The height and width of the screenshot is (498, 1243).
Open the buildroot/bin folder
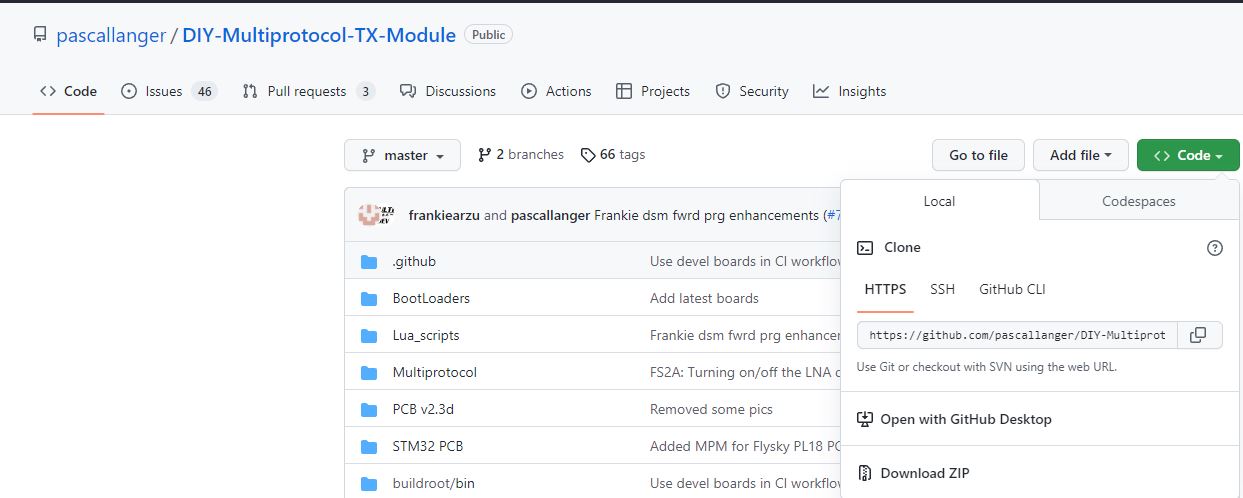[x=434, y=483]
